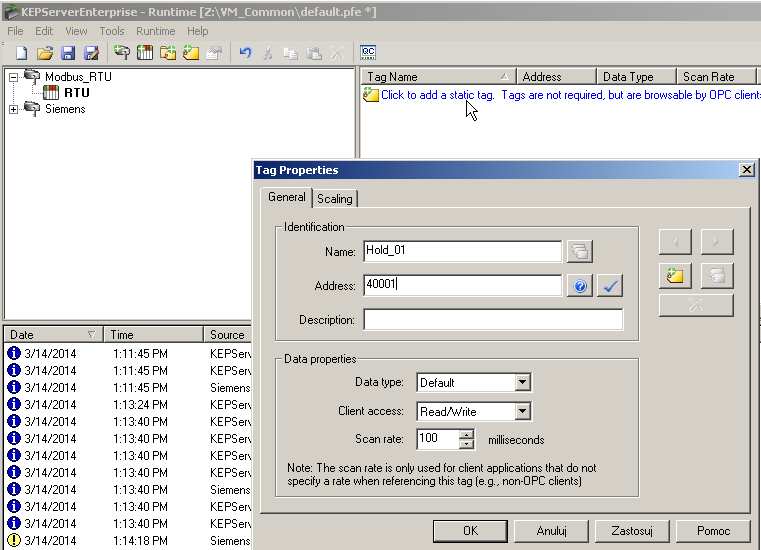
Task: Click the Time column header in log
Action: [x=153, y=334]
